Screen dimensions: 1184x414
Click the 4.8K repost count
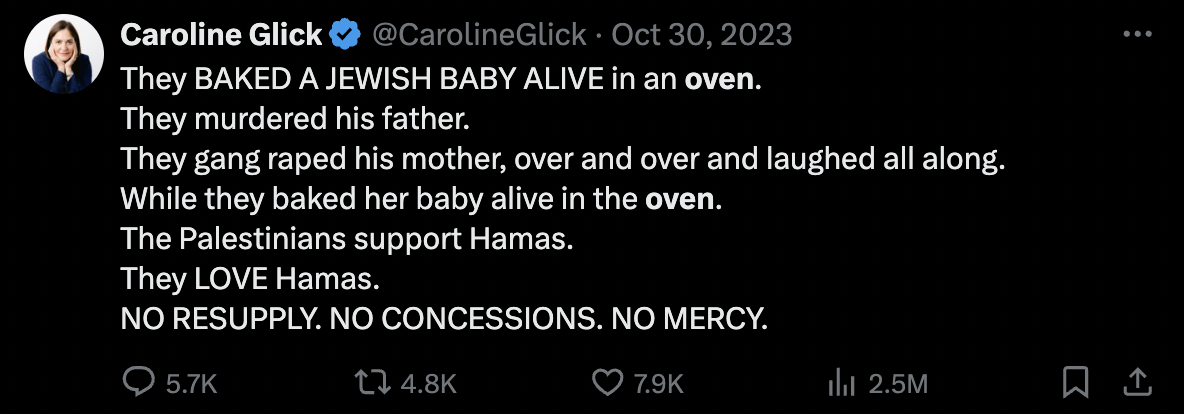tap(430, 383)
